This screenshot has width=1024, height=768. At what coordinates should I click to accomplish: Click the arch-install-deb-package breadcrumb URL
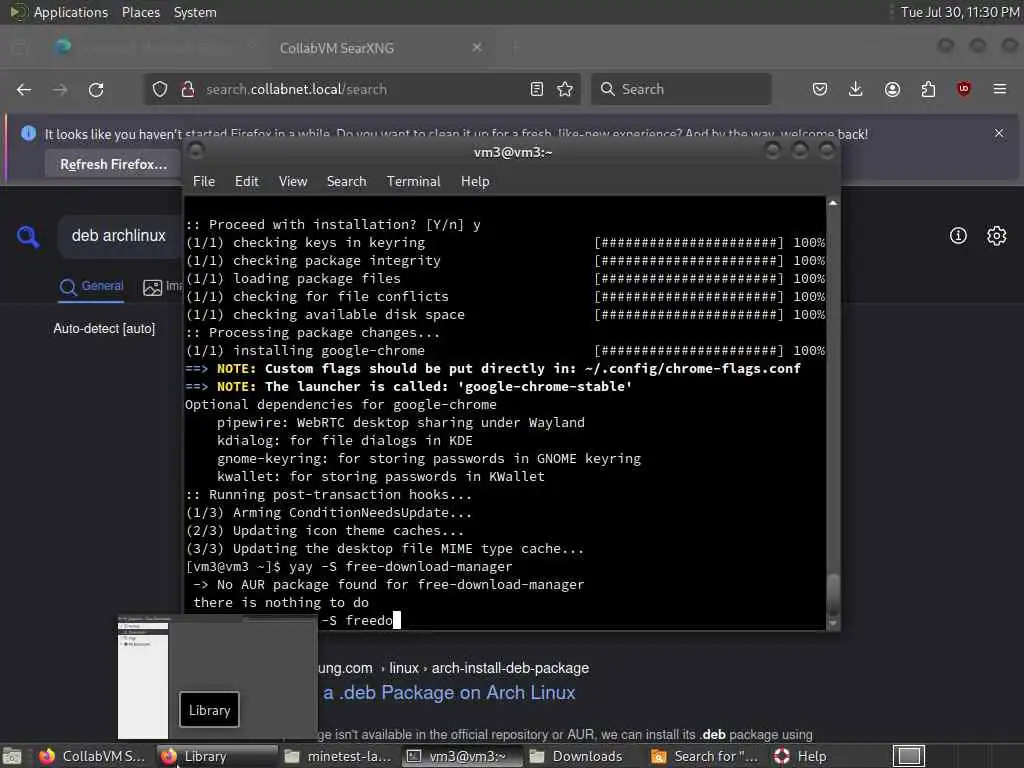(510, 668)
